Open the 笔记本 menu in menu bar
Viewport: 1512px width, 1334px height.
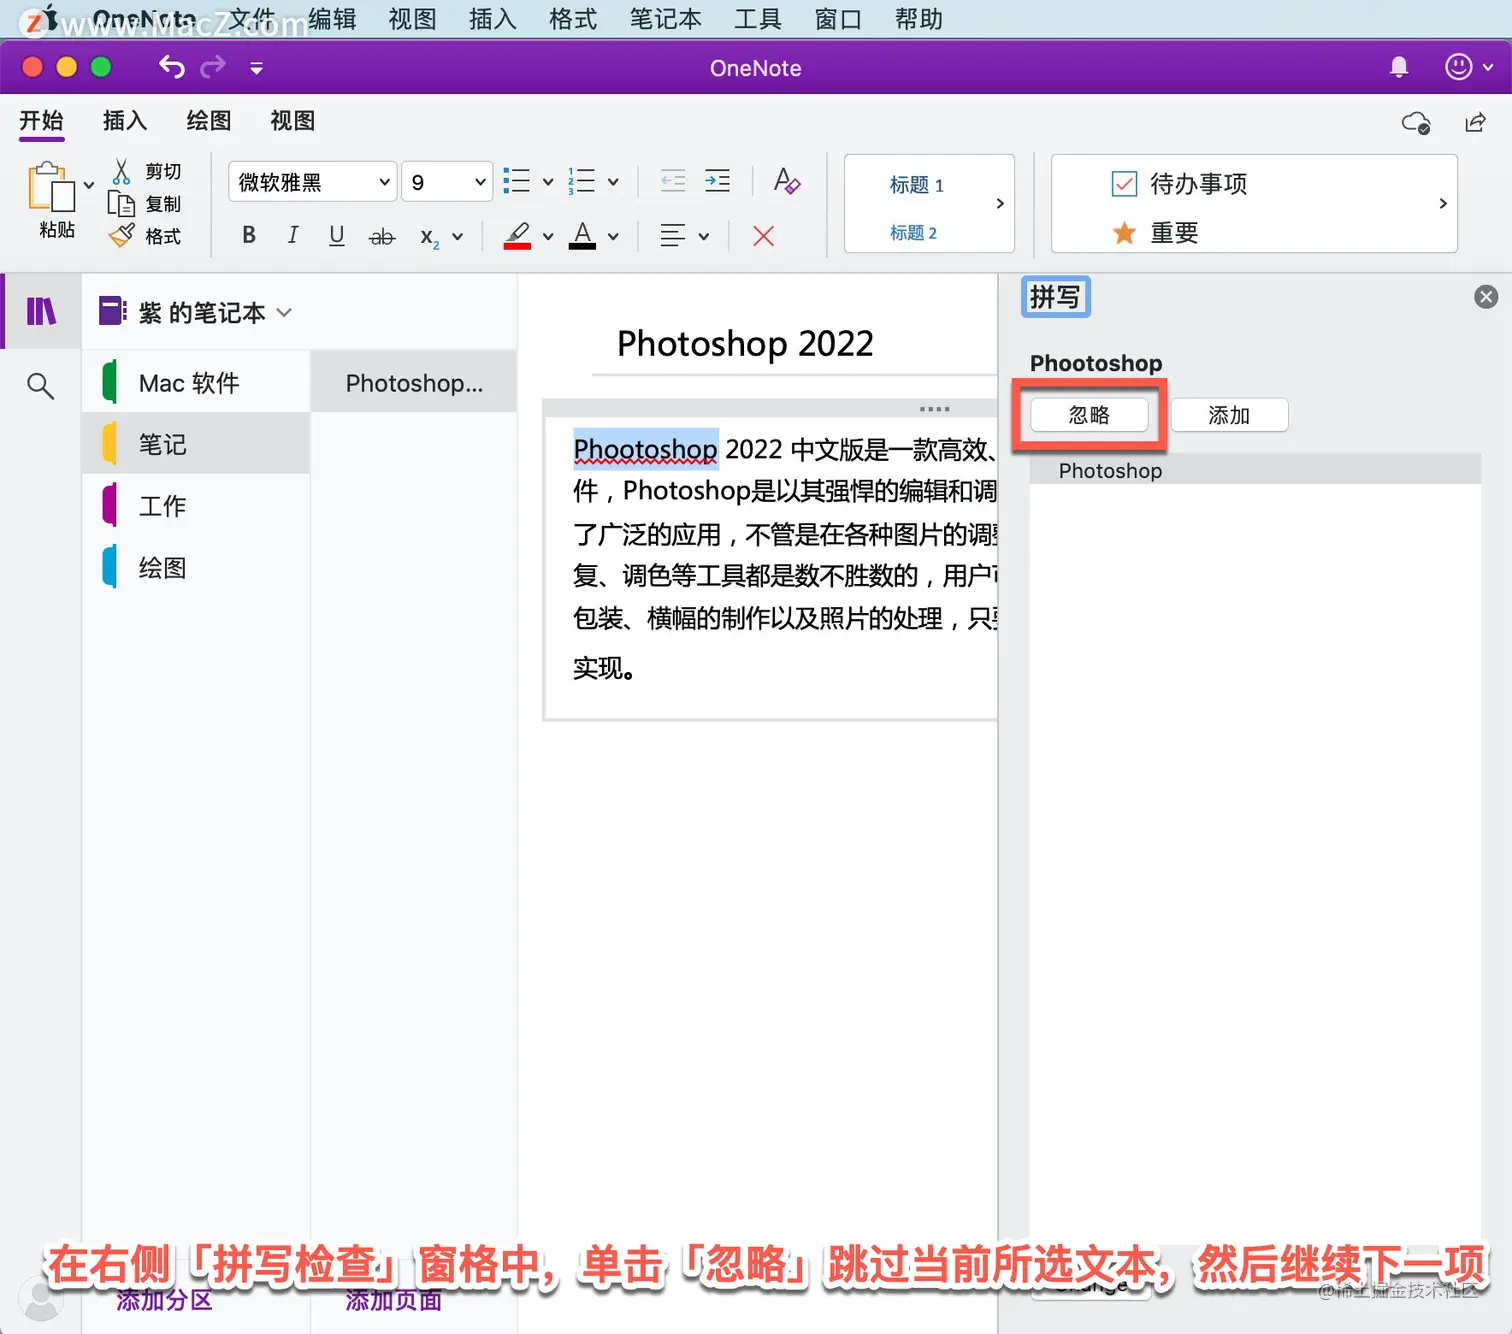click(666, 19)
